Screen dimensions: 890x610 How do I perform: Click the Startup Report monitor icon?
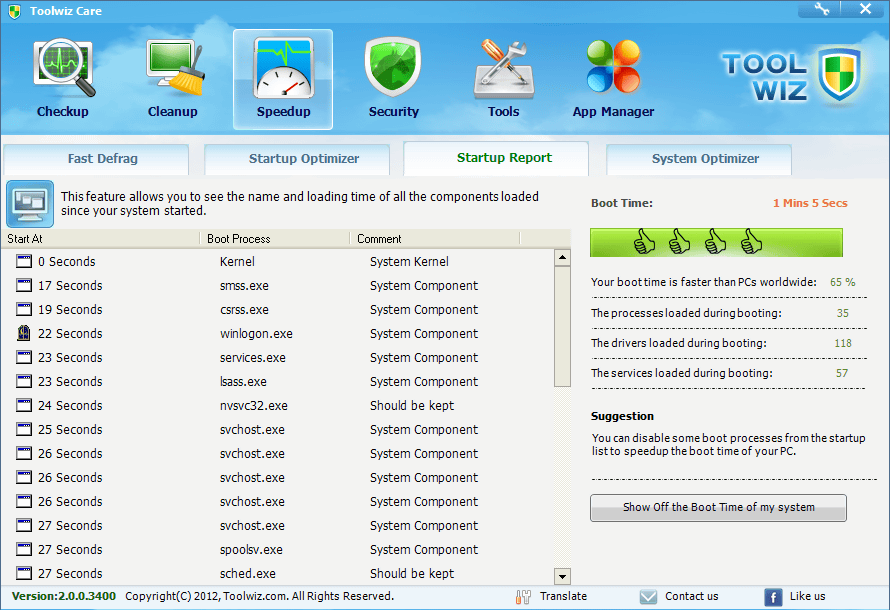pyautogui.click(x=30, y=204)
